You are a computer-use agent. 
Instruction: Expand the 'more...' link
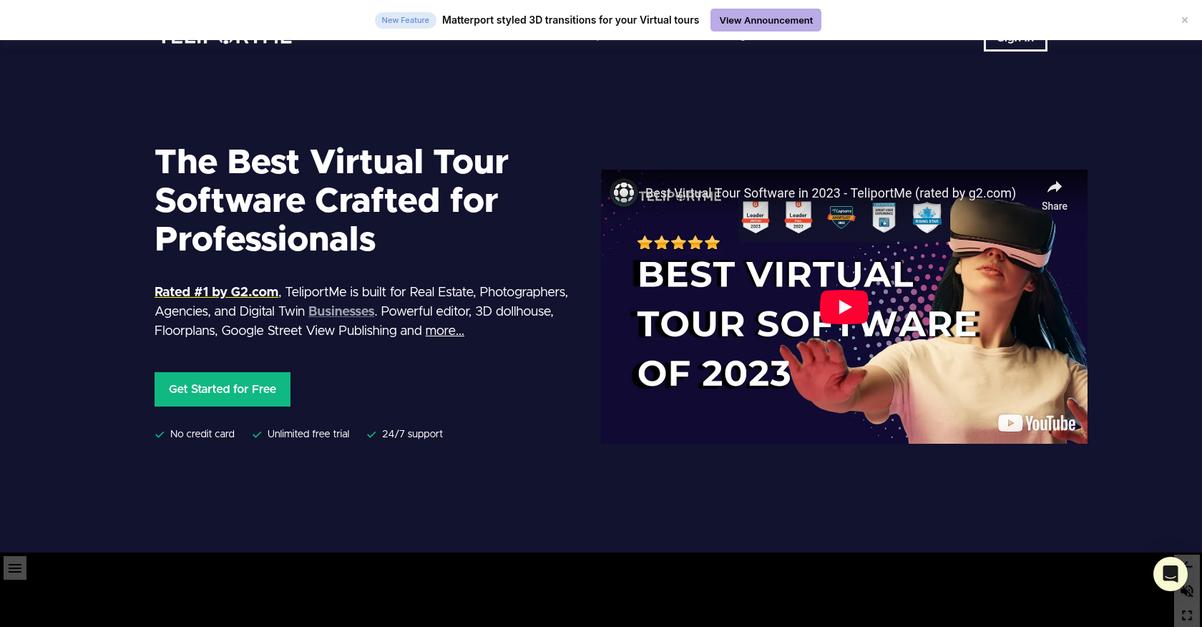pyautogui.click(x=444, y=330)
